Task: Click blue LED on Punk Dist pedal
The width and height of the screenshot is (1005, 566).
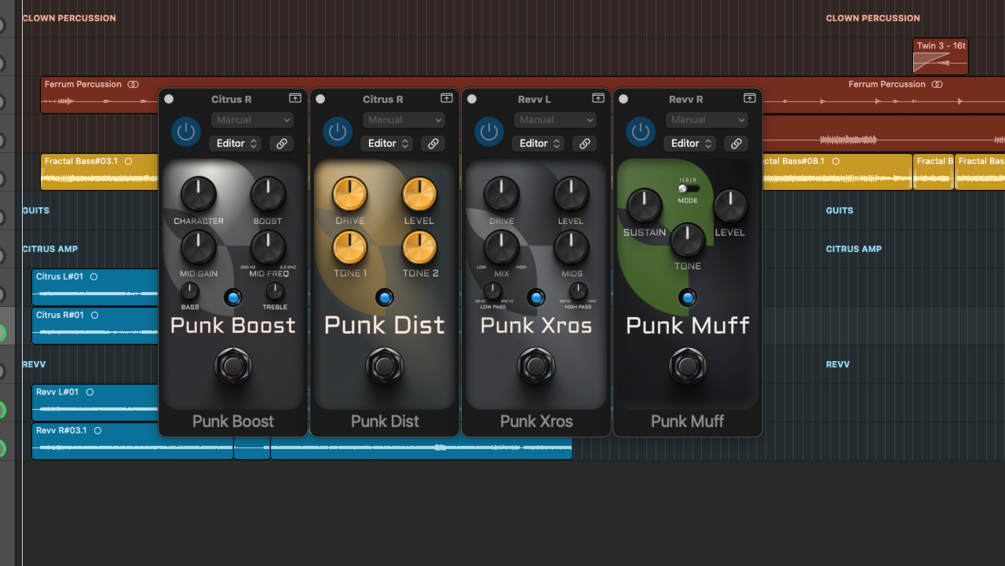Action: [385, 297]
